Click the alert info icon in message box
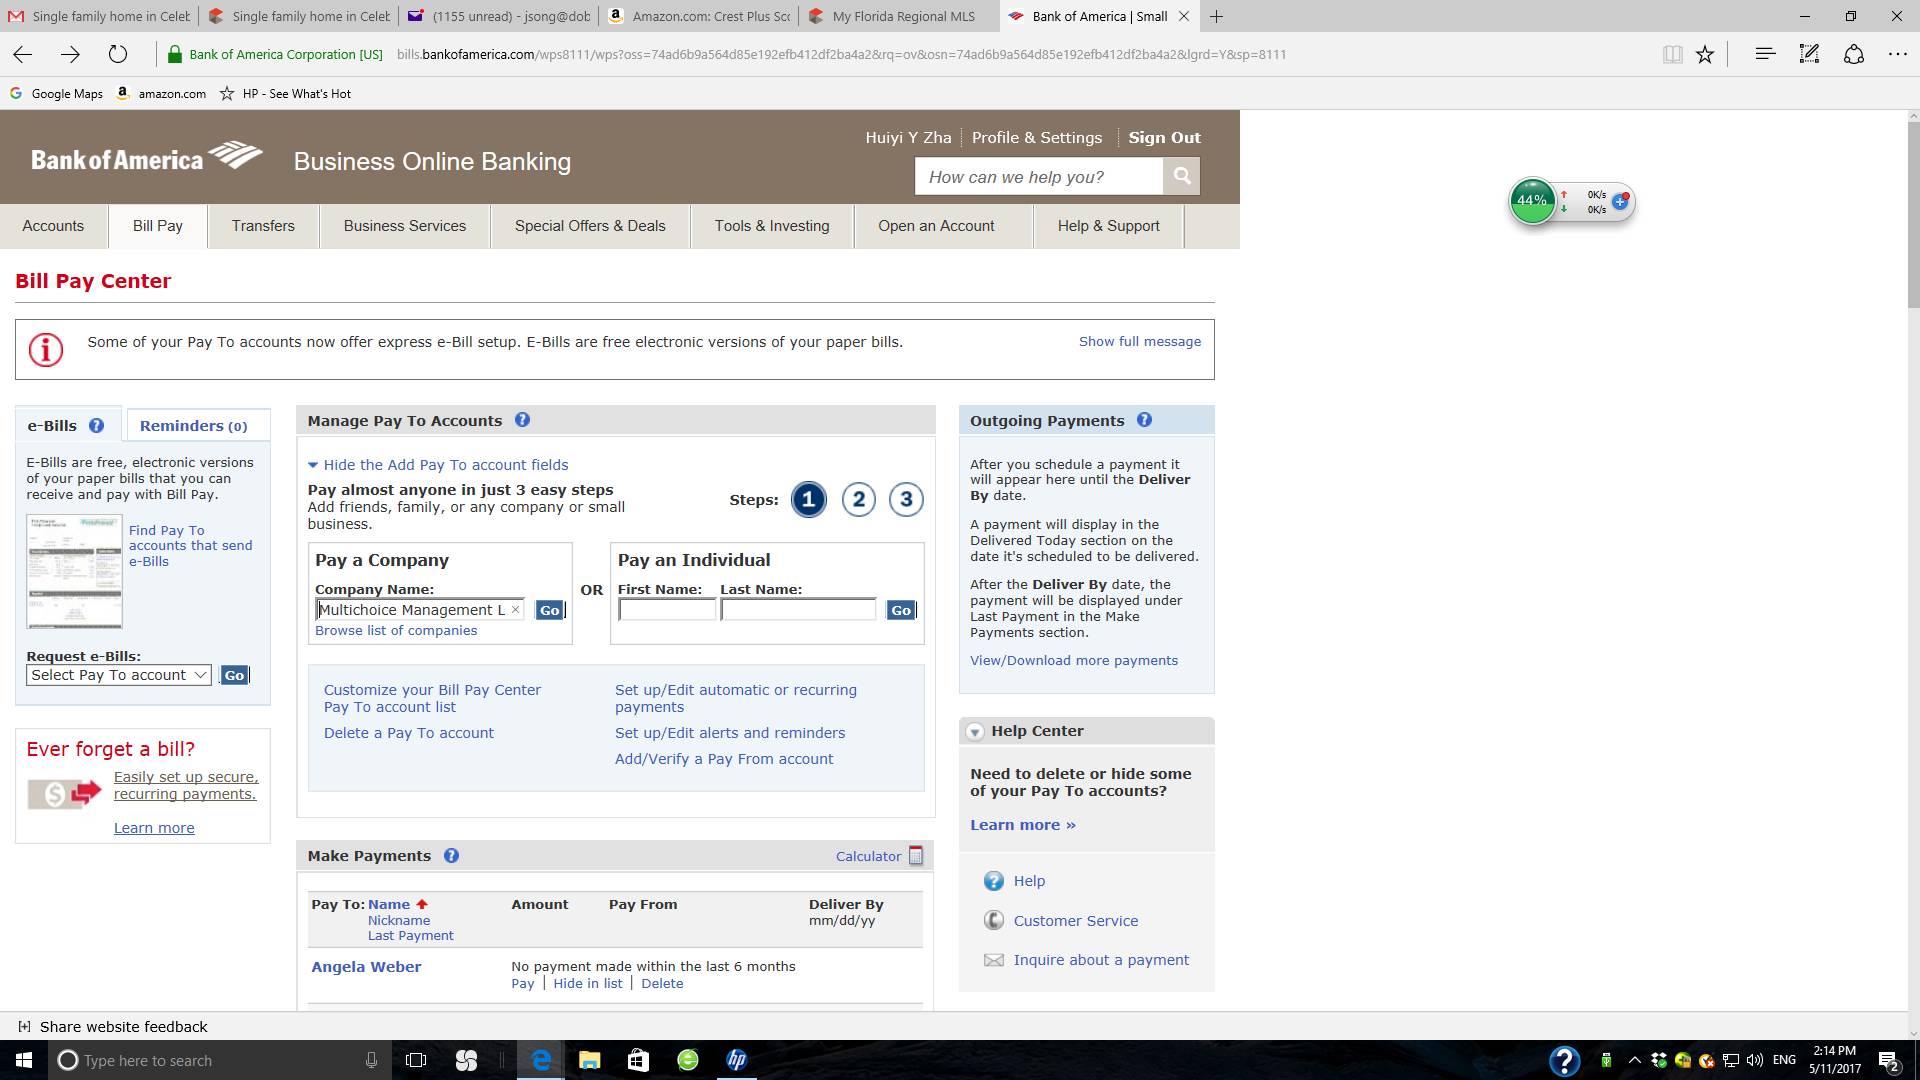Image resolution: width=1920 pixels, height=1080 pixels. [x=46, y=350]
